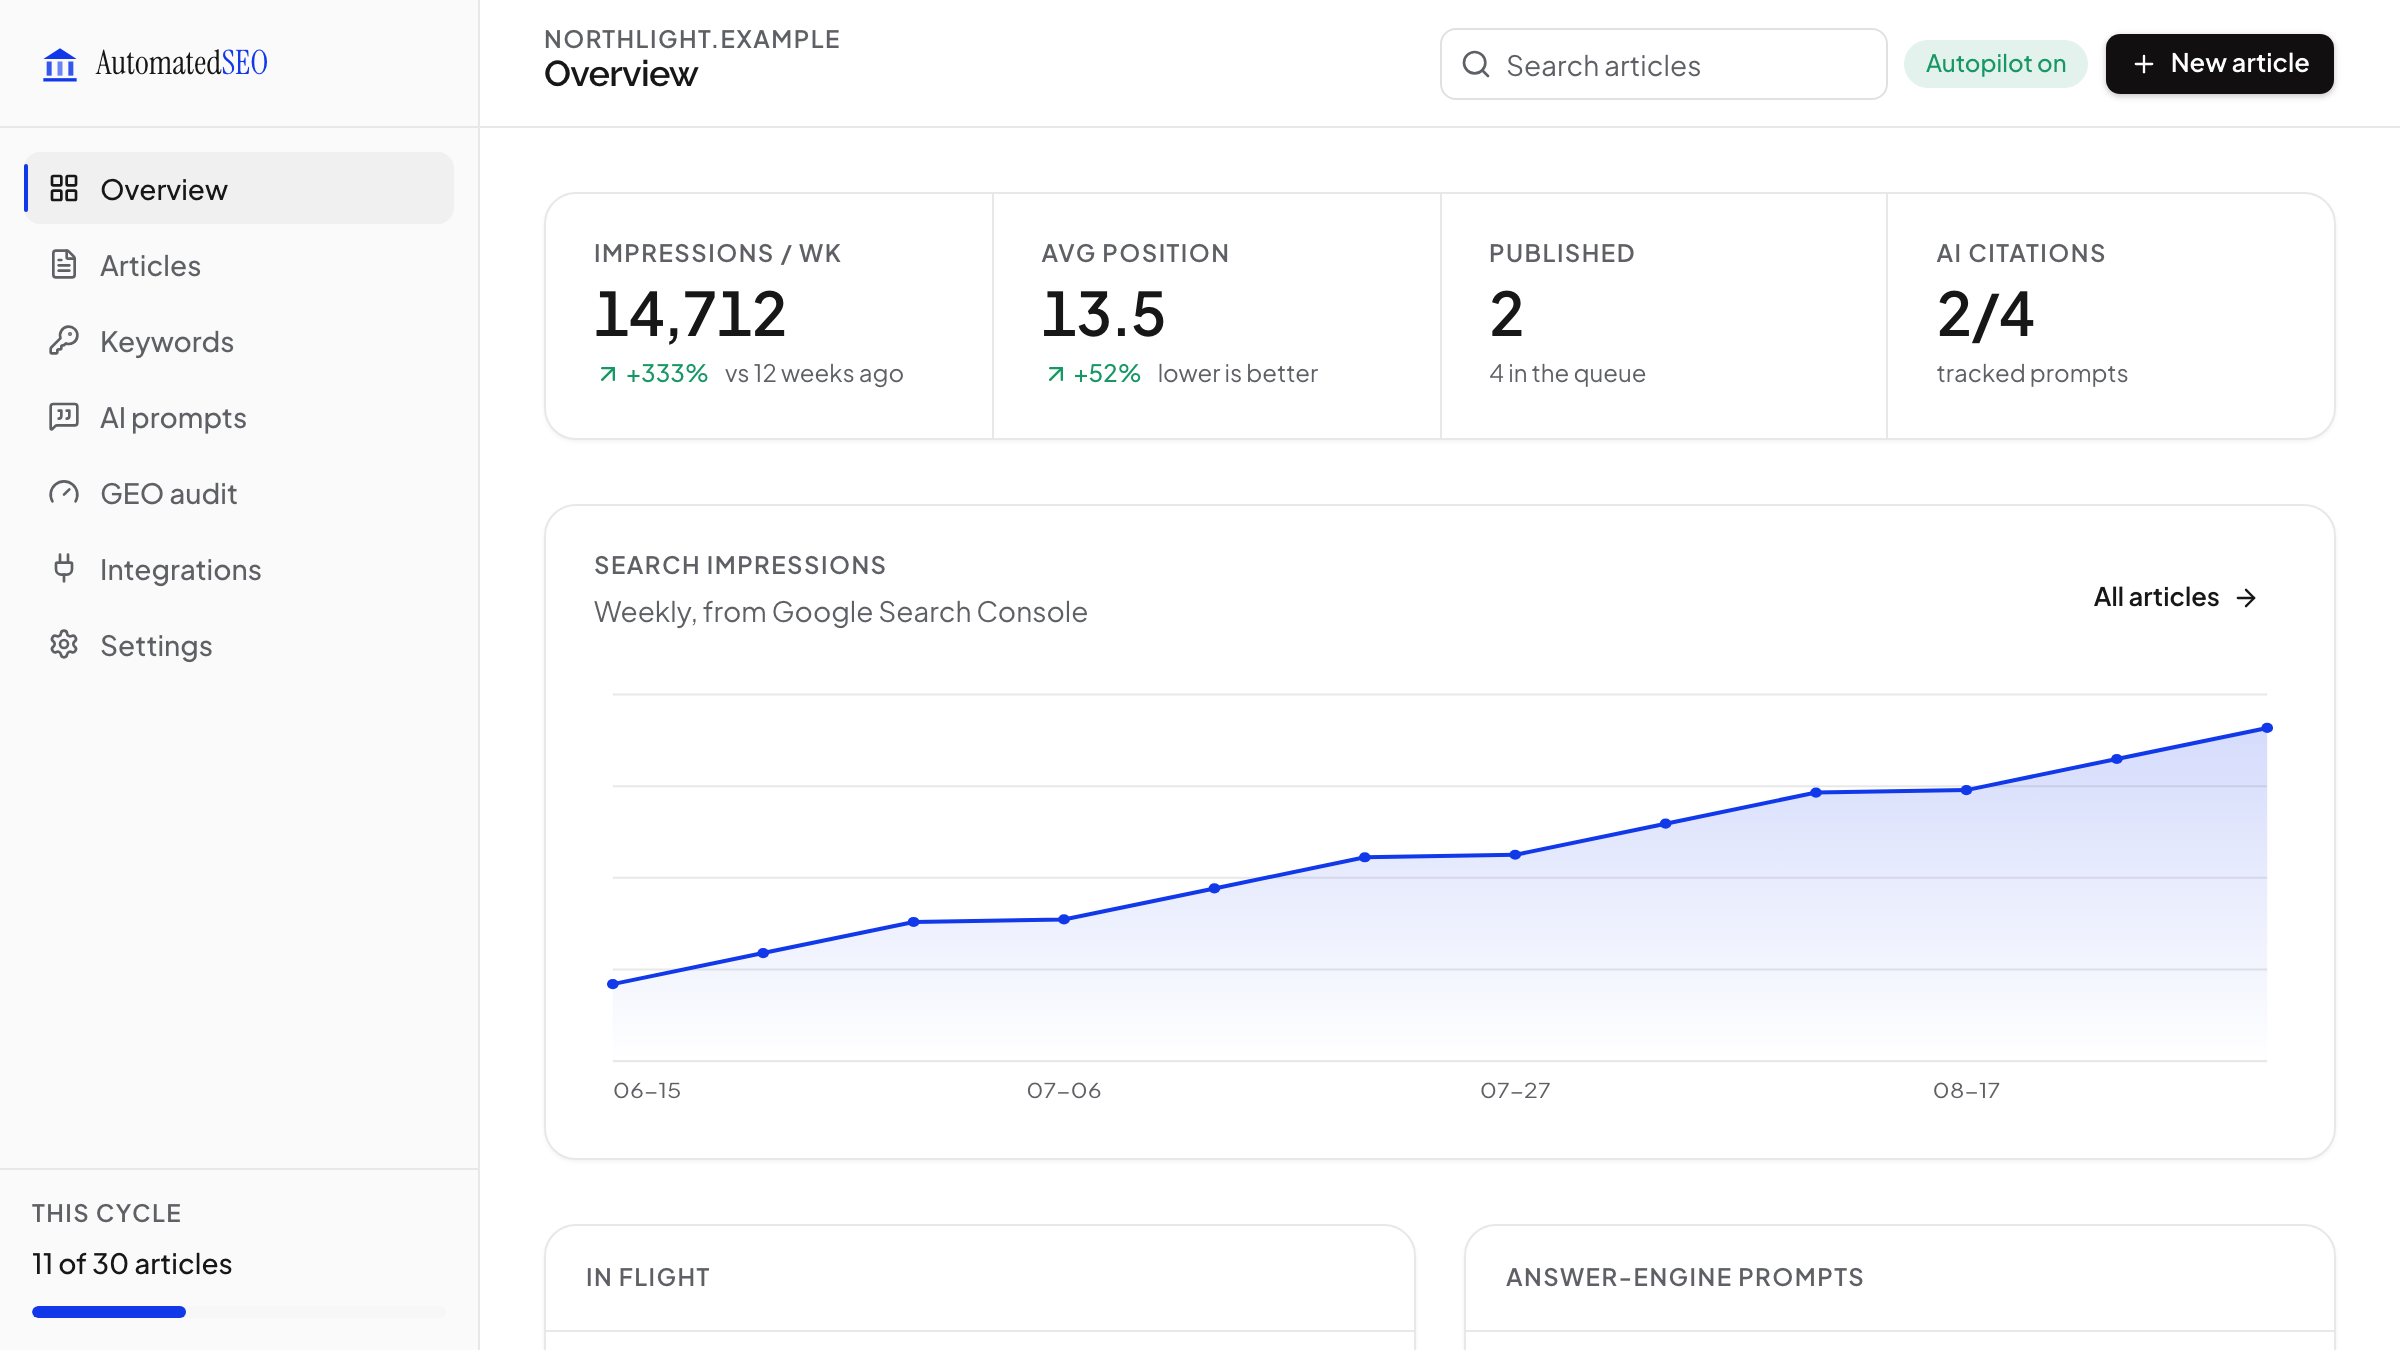Click the '+52%' change figure

point(1107,373)
